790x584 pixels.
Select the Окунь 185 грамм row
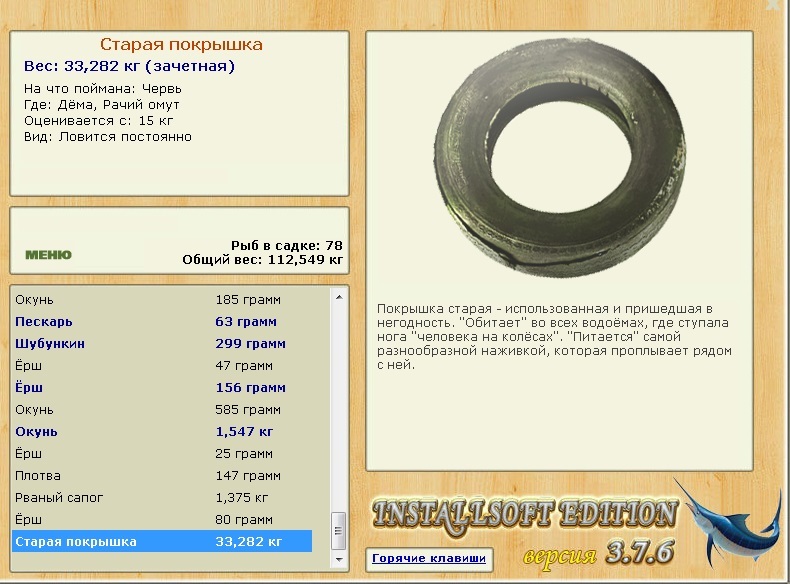[162, 299]
